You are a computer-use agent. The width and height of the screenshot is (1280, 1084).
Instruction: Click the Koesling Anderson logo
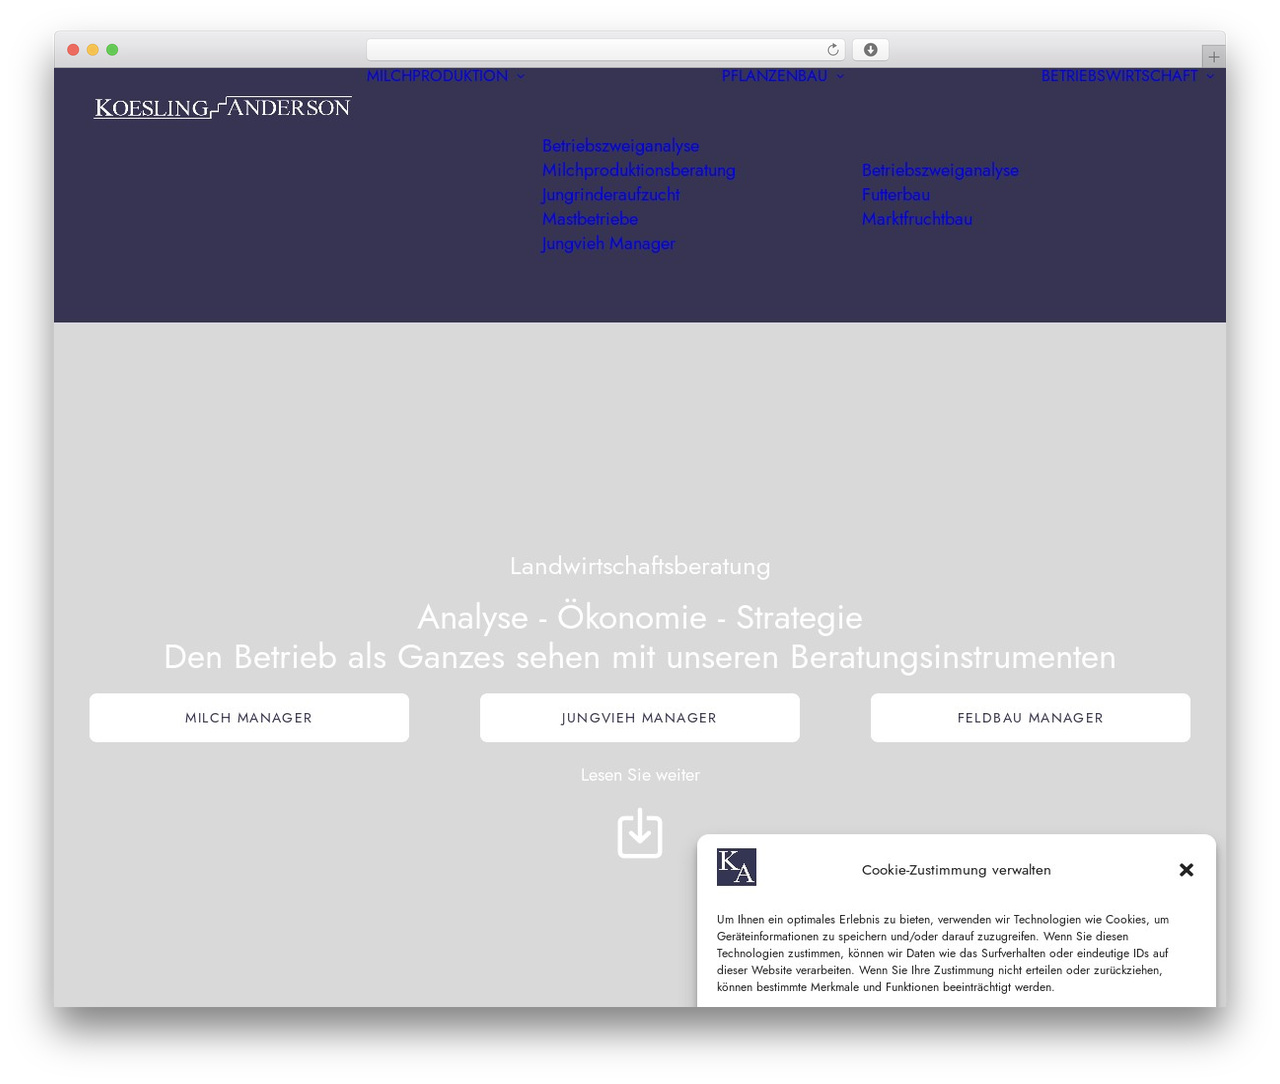point(223,107)
